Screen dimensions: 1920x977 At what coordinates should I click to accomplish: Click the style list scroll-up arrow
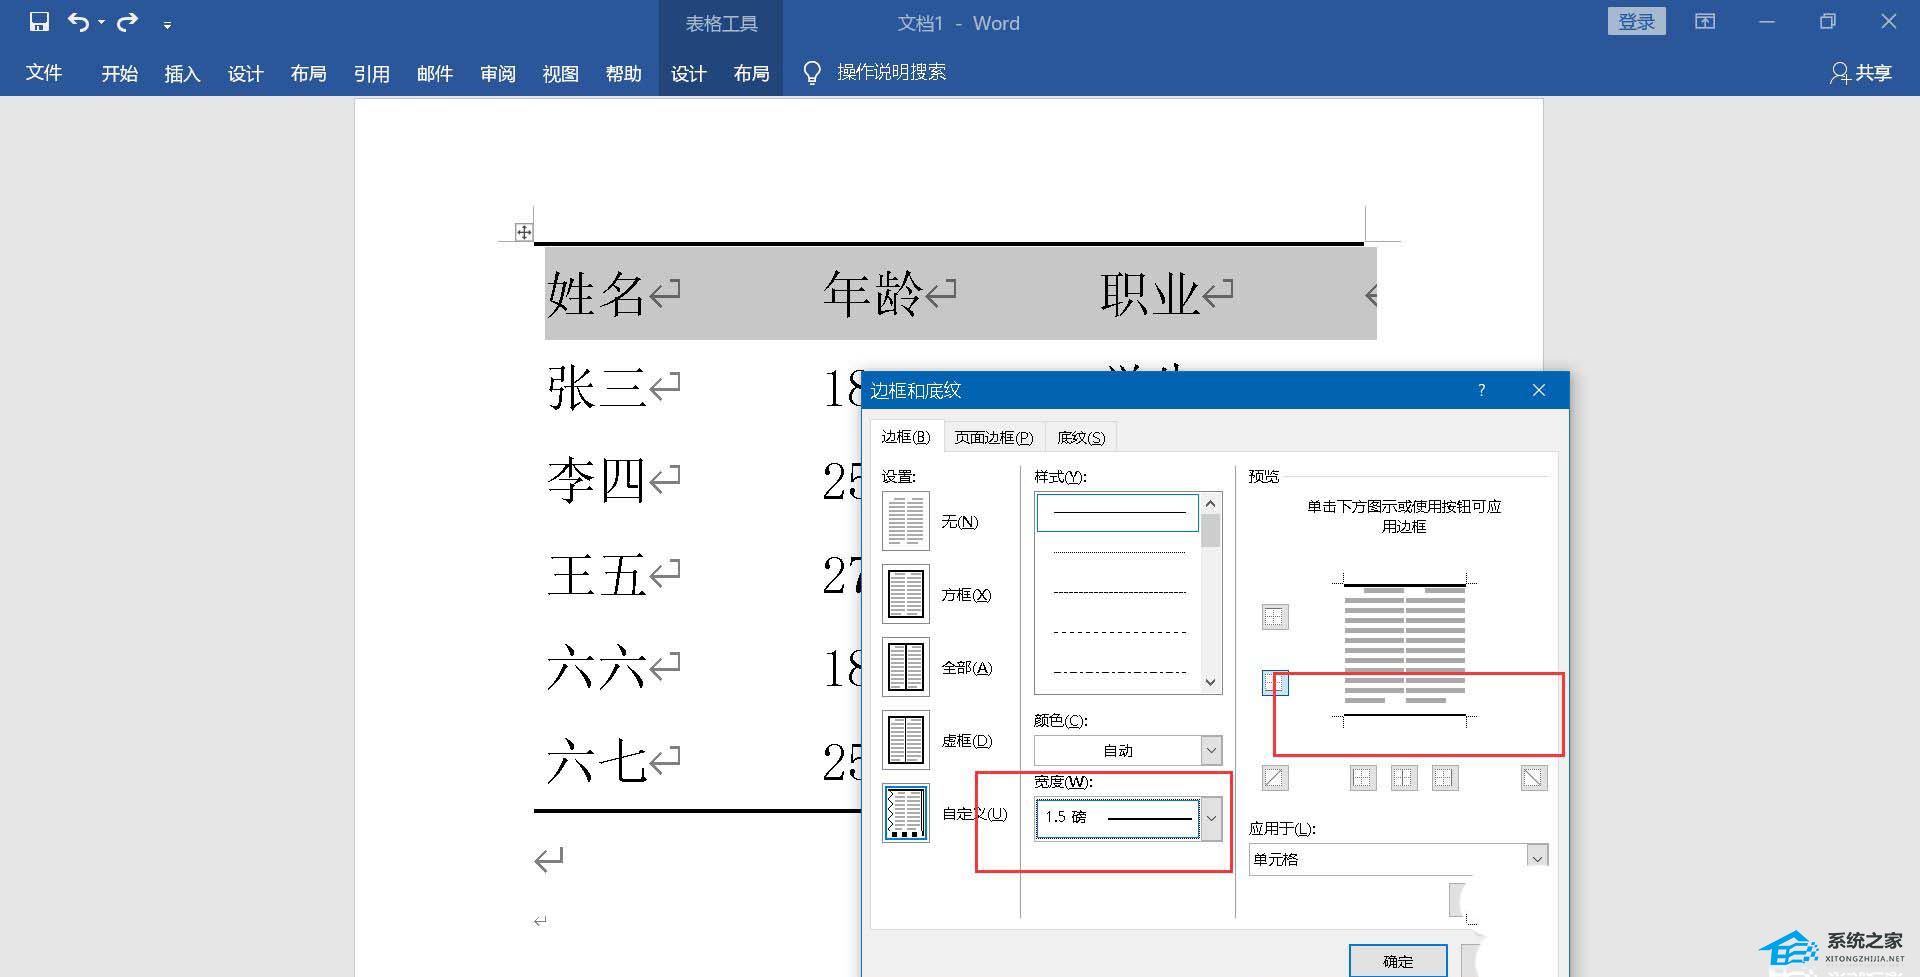[x=1211, y=504]
